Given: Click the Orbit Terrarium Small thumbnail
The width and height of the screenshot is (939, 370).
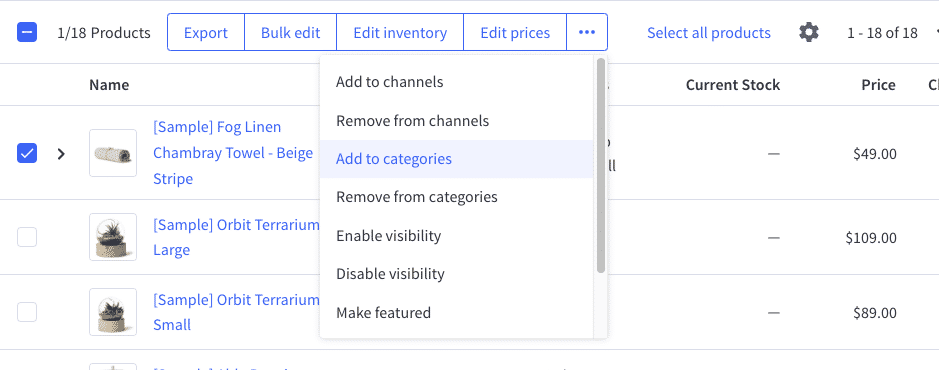Looking at the screenshot, I should [x=113, y=312].
